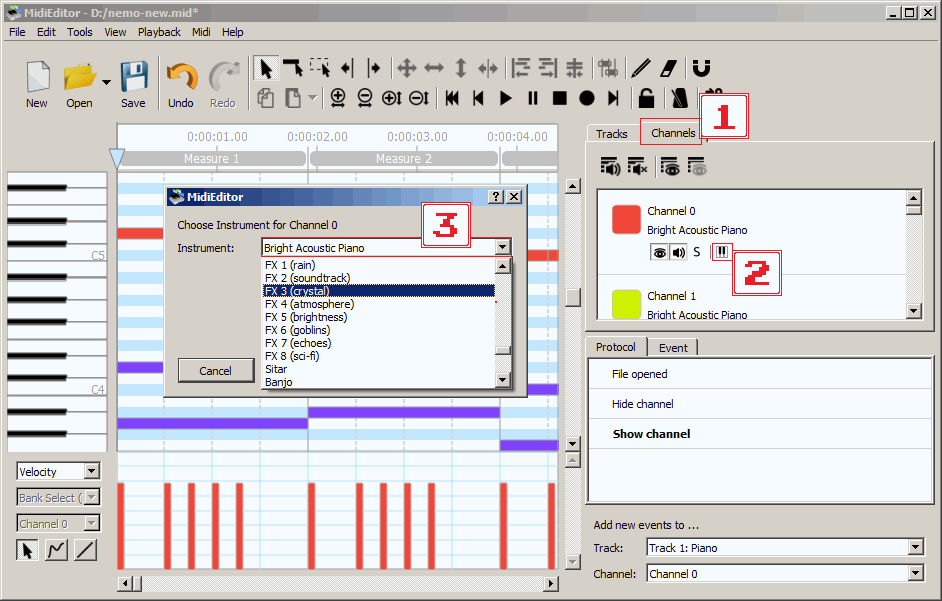The image size is (942, 601).
Task: Save the current MIDI file
Action: coord(133,84)
